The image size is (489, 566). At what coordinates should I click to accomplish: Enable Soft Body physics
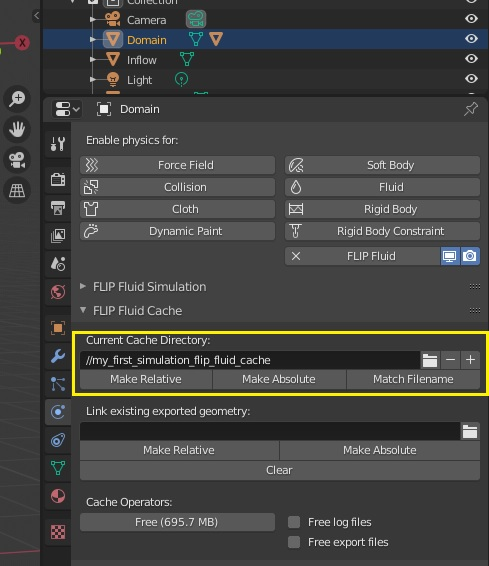383,165
